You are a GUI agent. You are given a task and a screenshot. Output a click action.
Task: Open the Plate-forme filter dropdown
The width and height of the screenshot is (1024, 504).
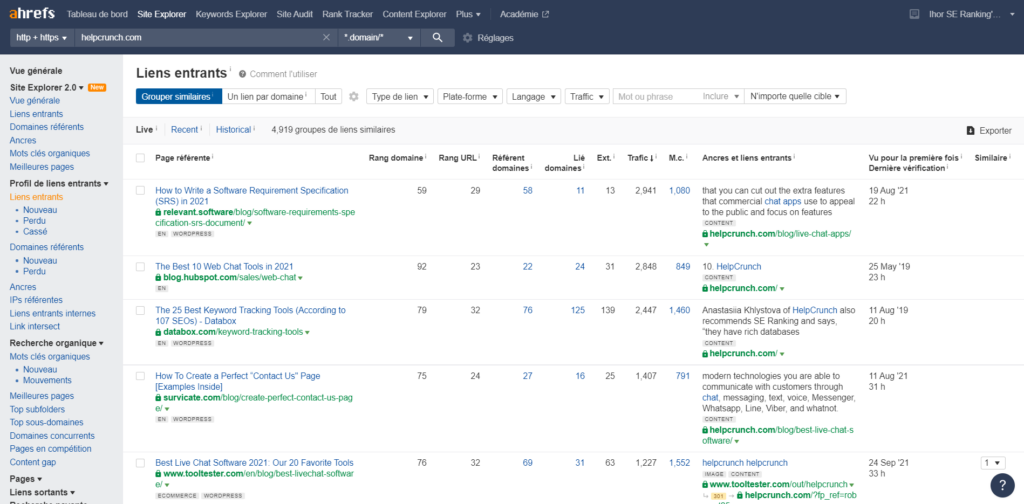(470, 97)
